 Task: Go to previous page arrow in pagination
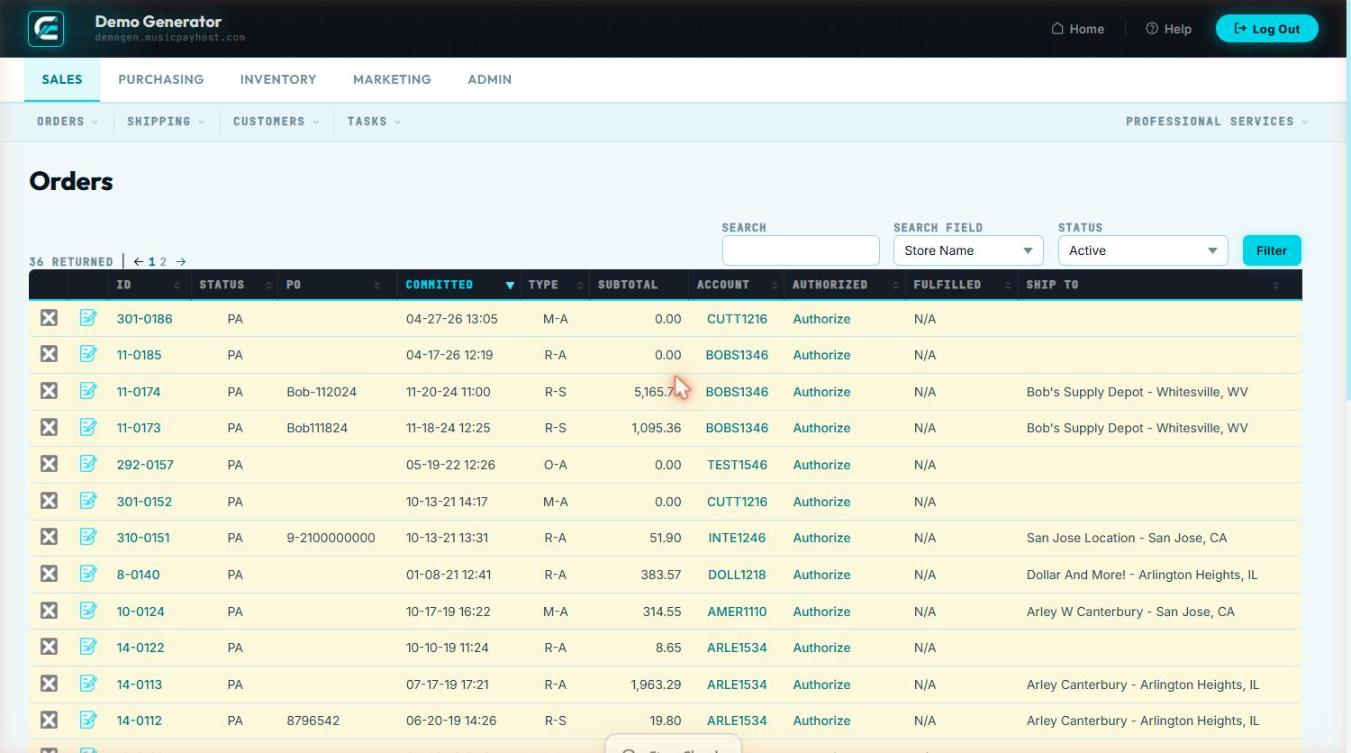coord(139,262)
